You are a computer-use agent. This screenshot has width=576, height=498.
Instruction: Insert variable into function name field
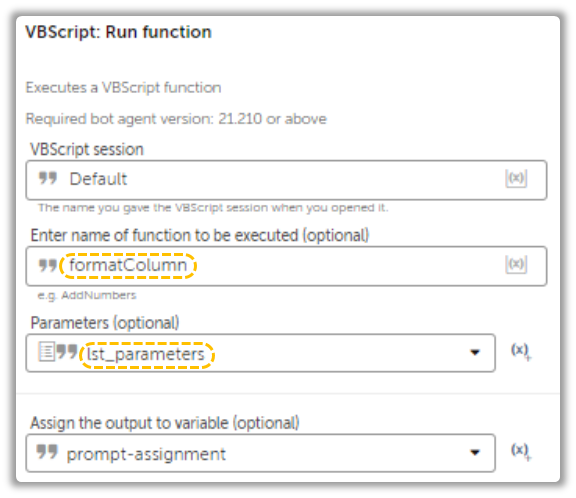tap(516, 264)
